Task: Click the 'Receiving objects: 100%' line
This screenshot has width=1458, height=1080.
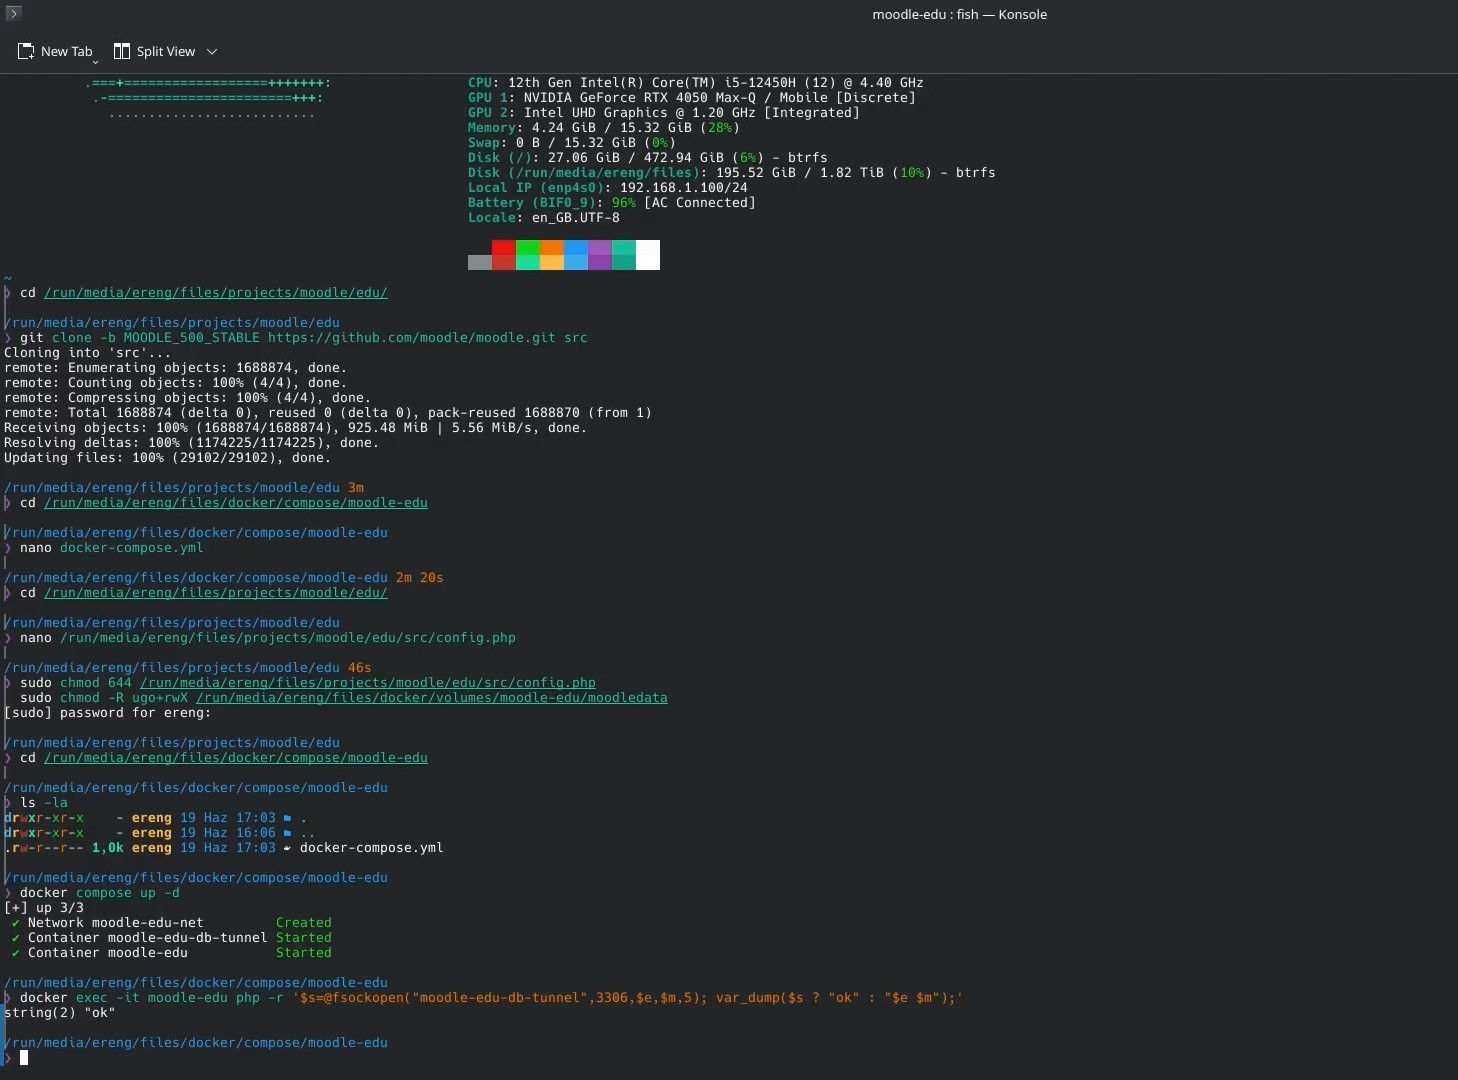Action: coord(296,428)
